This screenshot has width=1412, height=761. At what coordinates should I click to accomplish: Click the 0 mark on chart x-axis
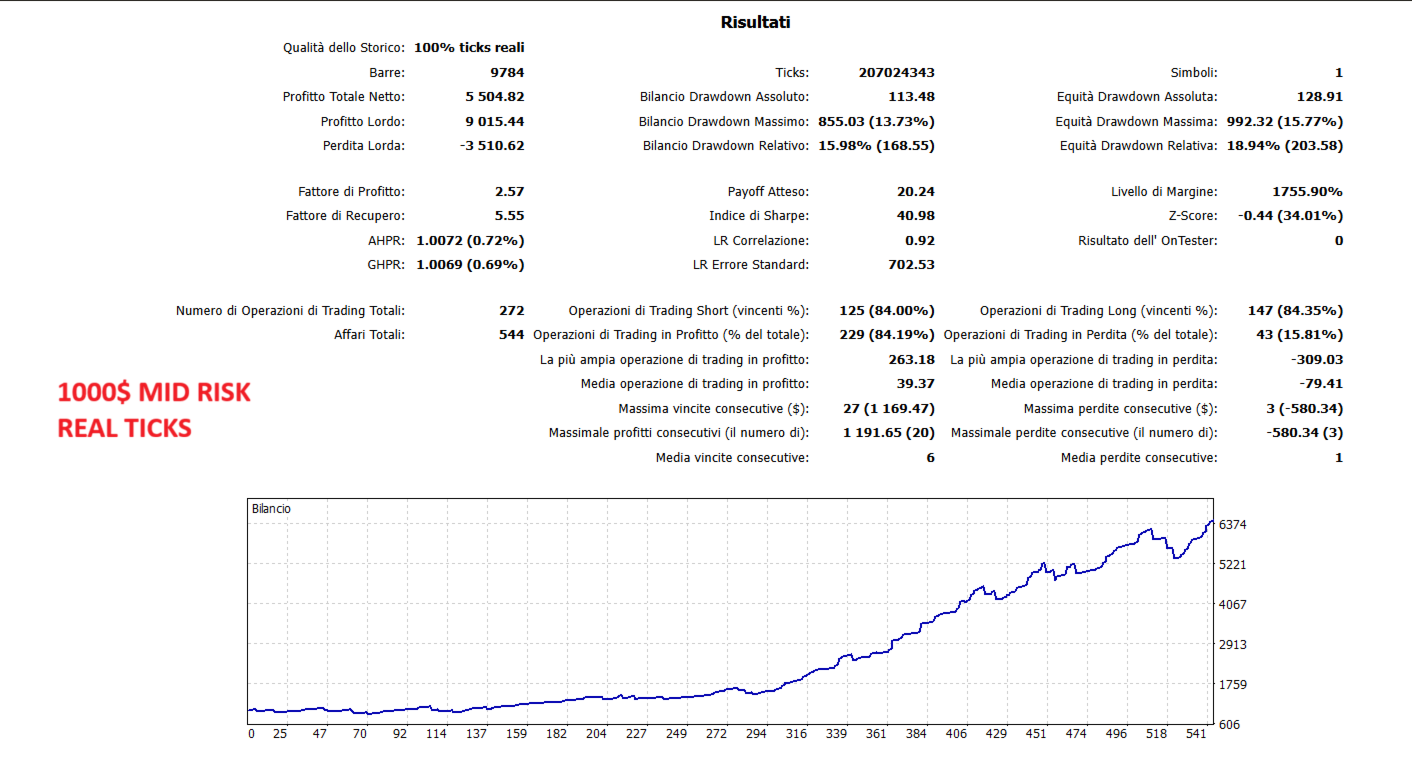[251, 734]
